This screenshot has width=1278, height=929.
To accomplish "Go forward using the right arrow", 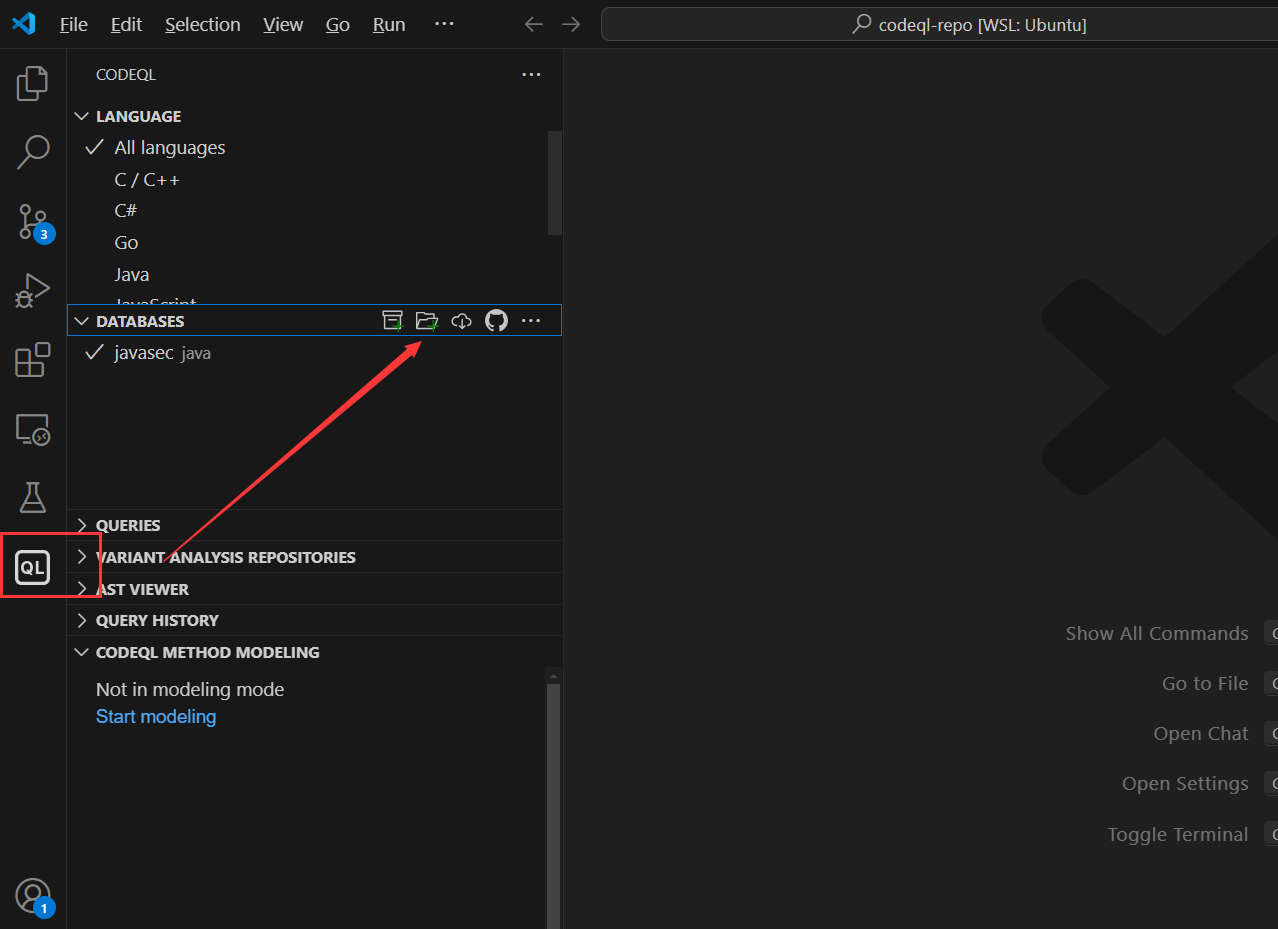I will coord(571,24).
